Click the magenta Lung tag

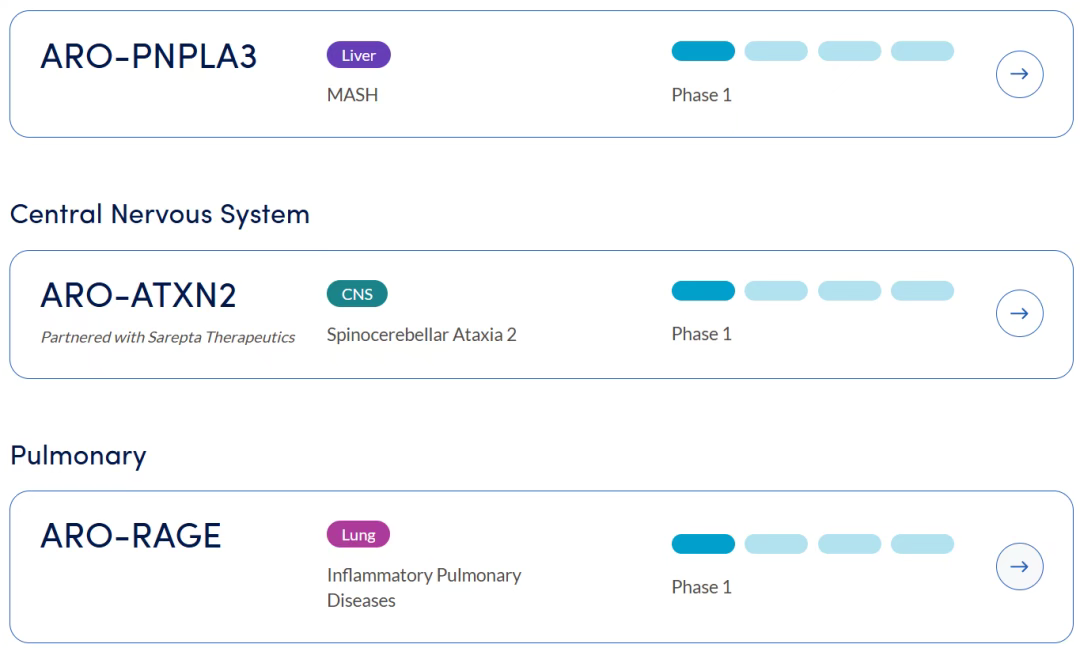(358, 535)
